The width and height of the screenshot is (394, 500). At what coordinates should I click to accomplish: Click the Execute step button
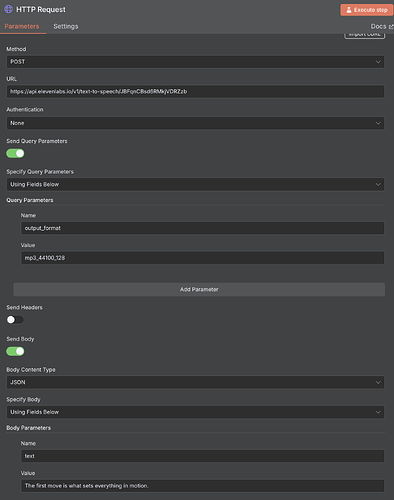point(367,10)
